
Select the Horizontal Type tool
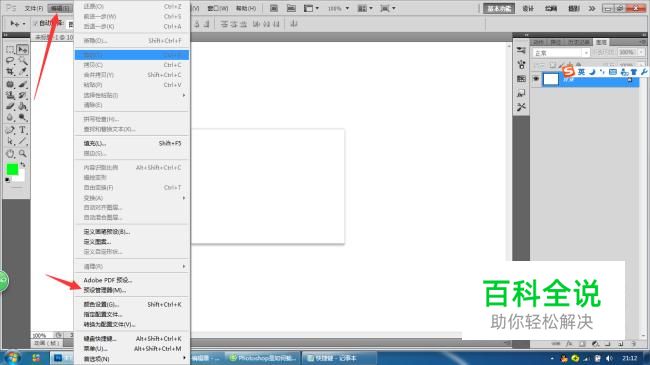22,130
